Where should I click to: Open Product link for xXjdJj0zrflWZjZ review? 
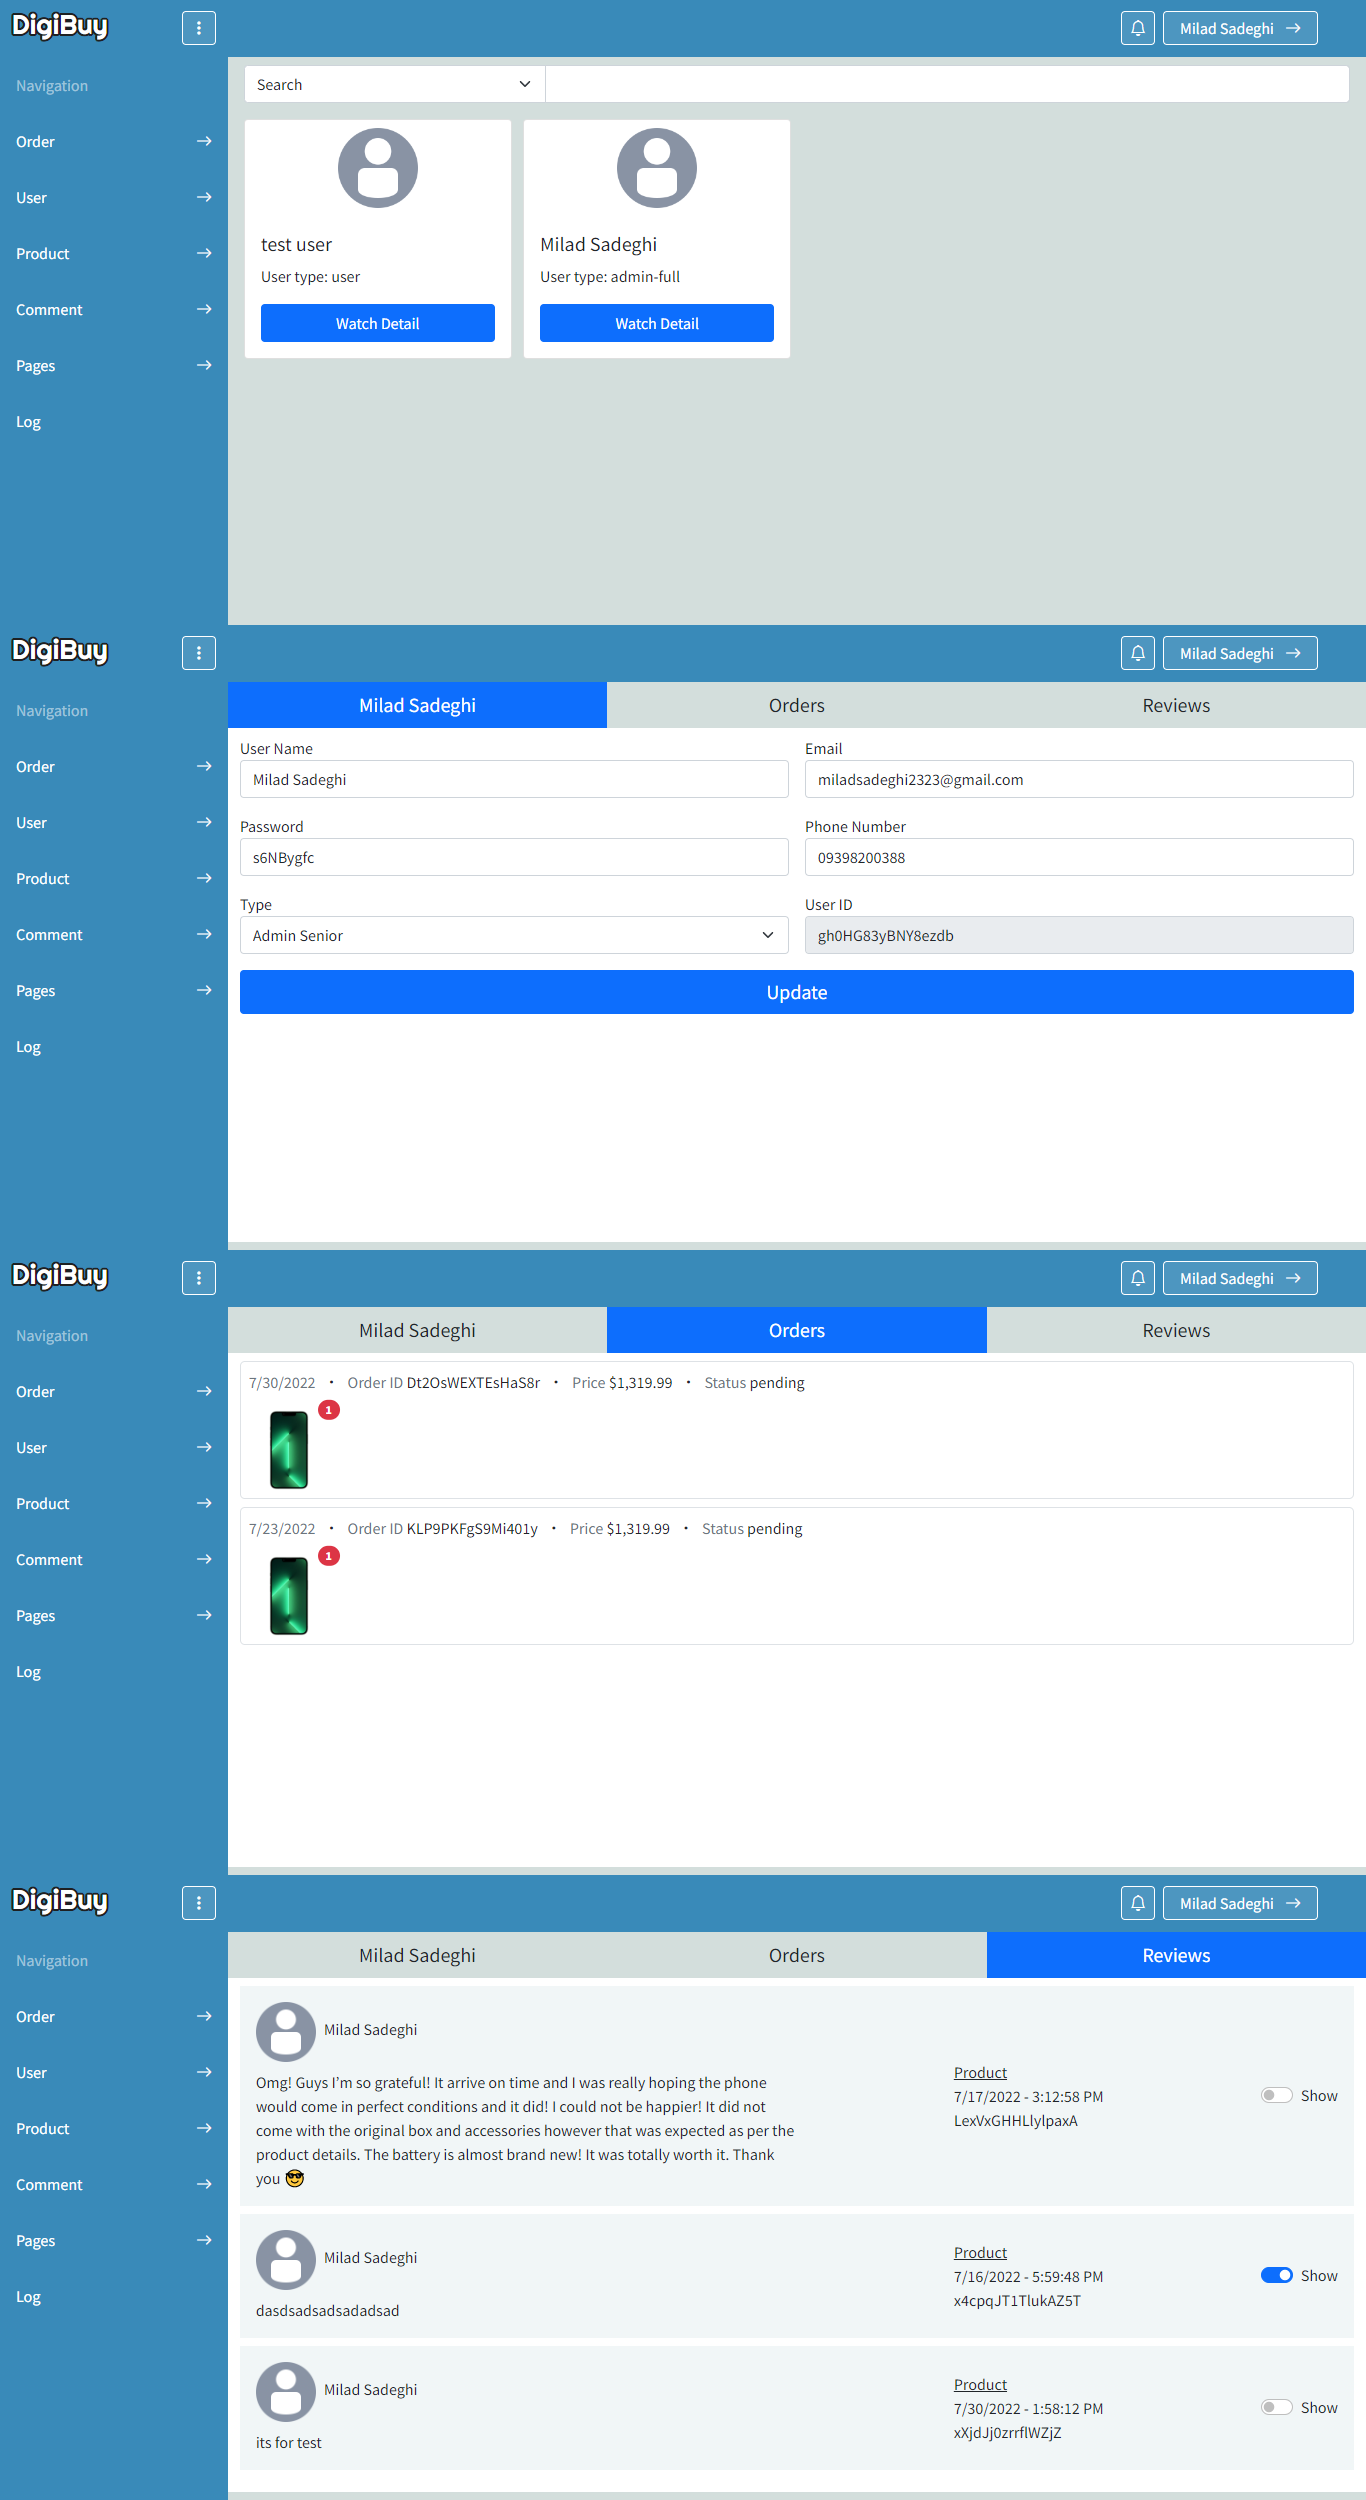[980, 2384]
